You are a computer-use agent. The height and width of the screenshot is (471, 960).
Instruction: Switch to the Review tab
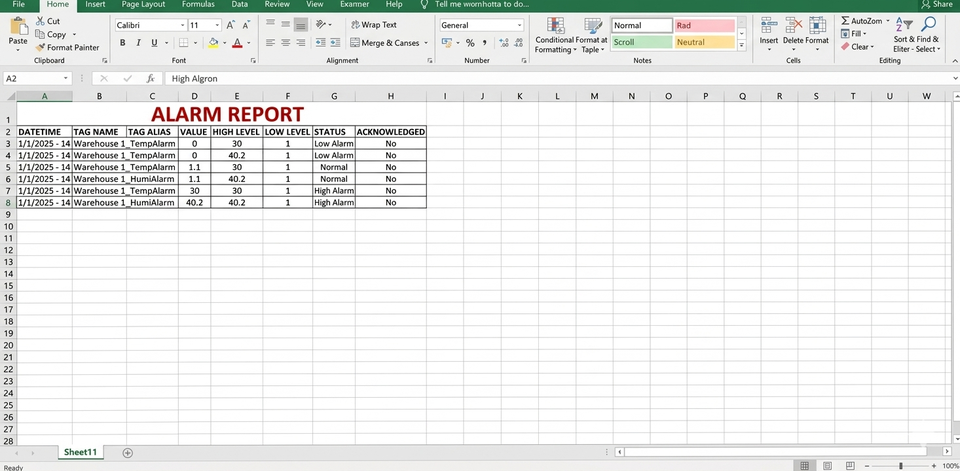click(277, 4)
